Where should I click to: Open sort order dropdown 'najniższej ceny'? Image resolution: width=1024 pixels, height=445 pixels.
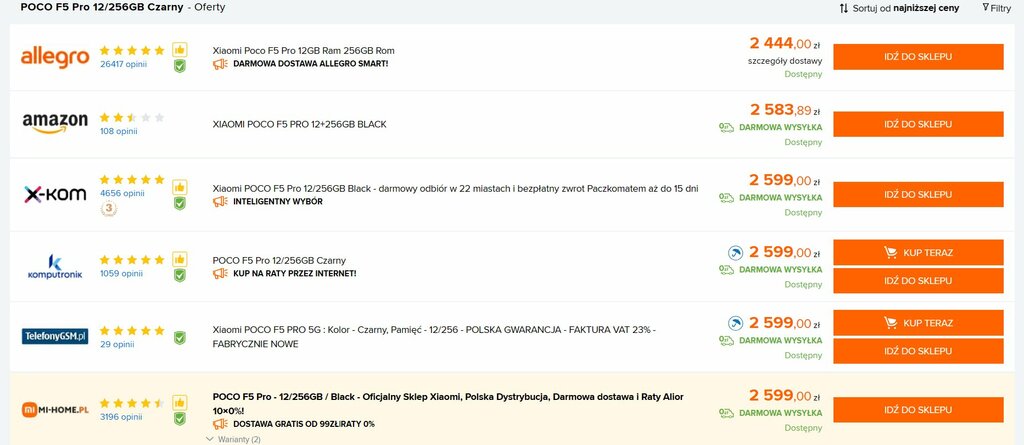[926, 8]
